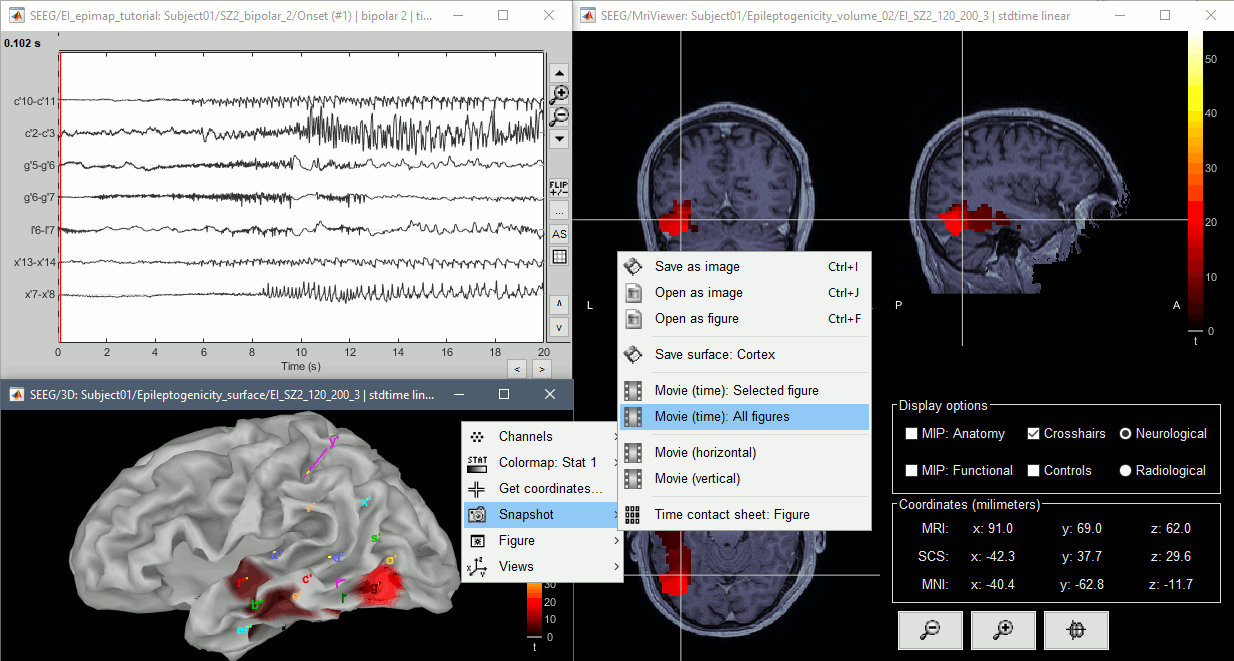Select the Radiological orientation option
Screen dimensions: 1234x661
(x=1125, y=470)
